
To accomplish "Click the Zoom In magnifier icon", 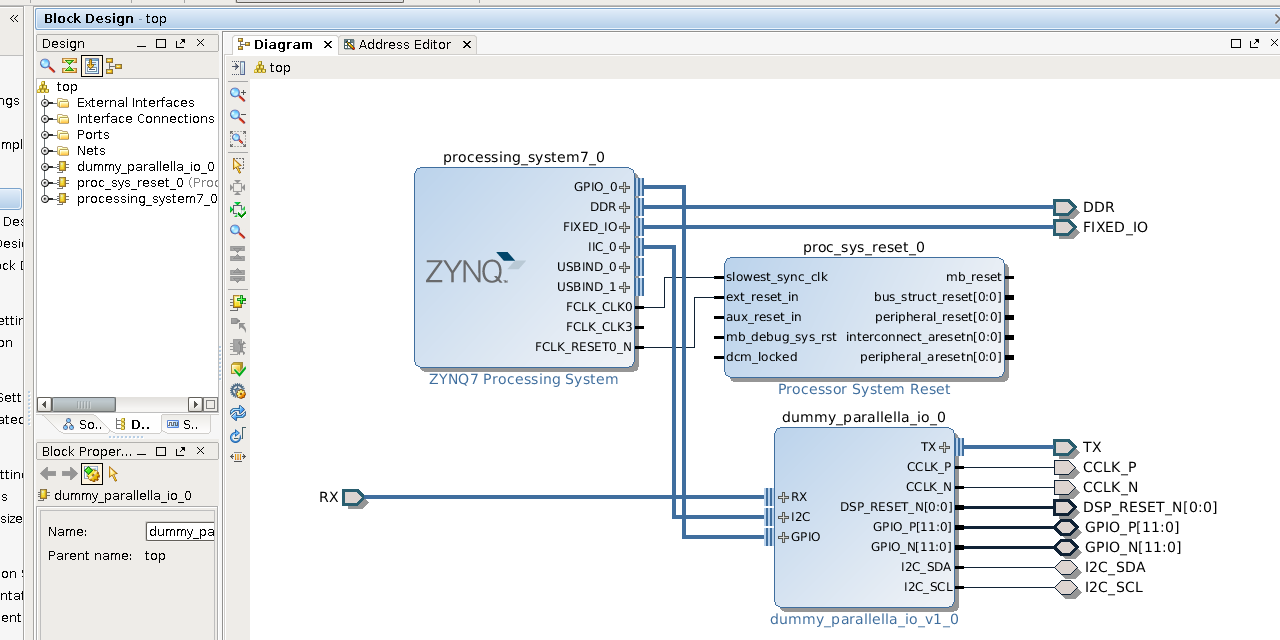I will tap(238, 94).
